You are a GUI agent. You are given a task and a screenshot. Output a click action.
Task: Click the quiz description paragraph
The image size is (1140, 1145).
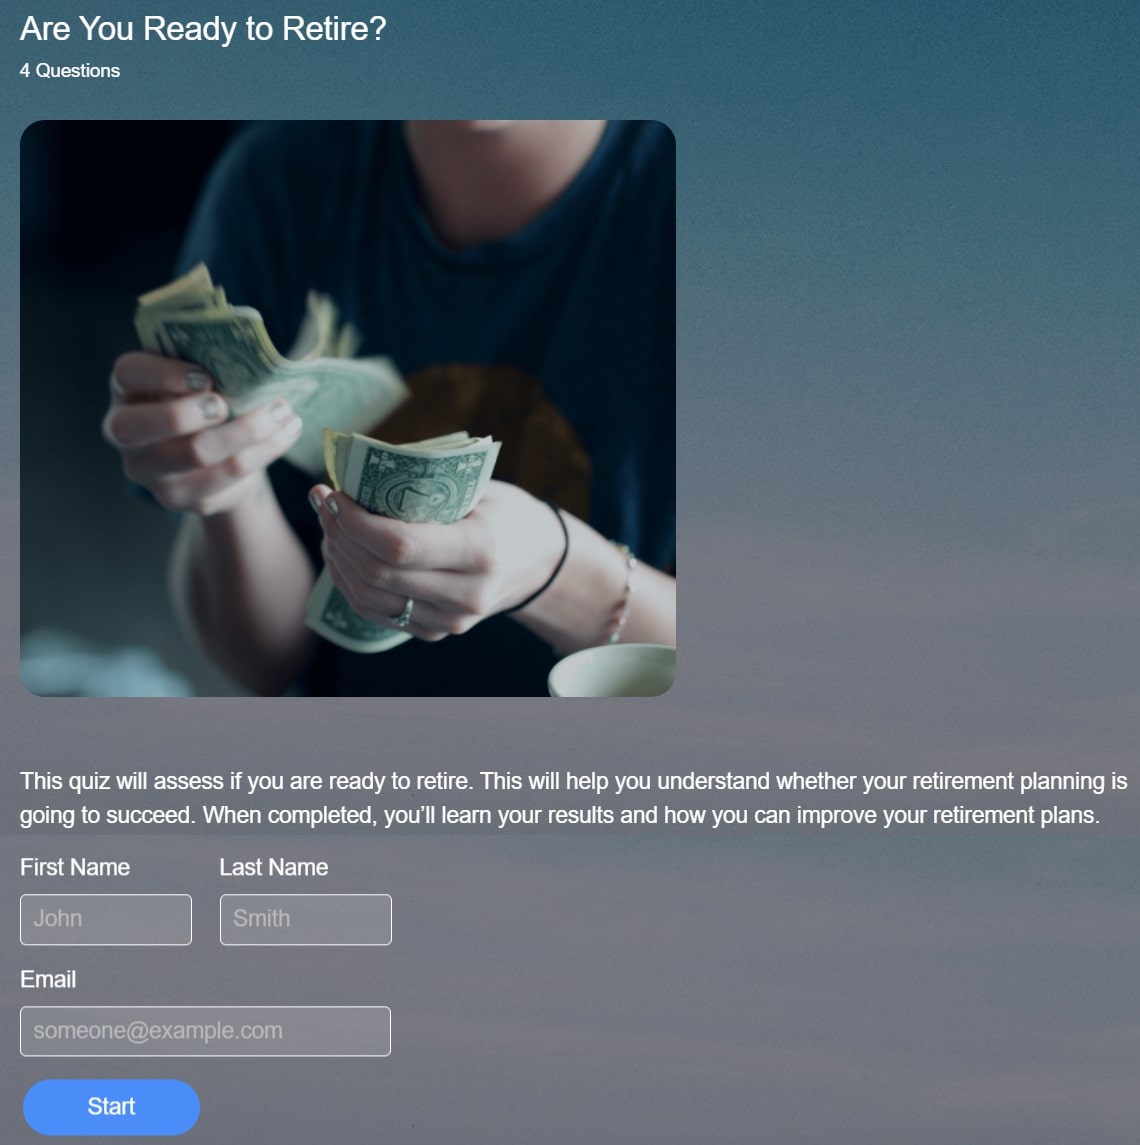tap(573, 798)
